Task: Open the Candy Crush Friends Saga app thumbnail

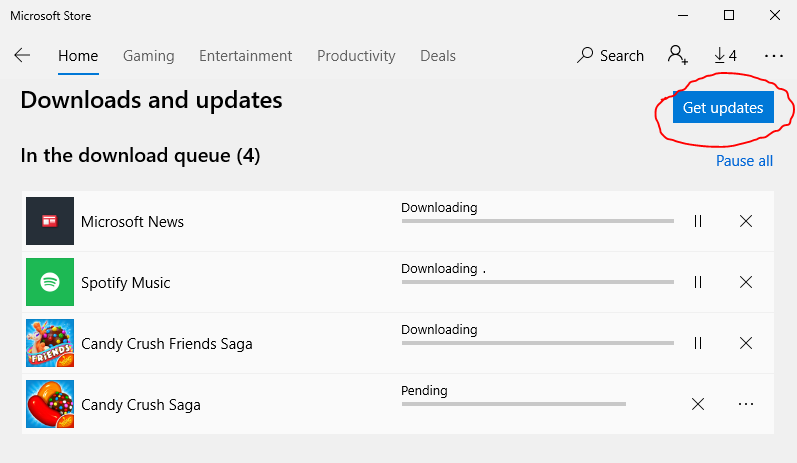Action: [x=50, y=343]
